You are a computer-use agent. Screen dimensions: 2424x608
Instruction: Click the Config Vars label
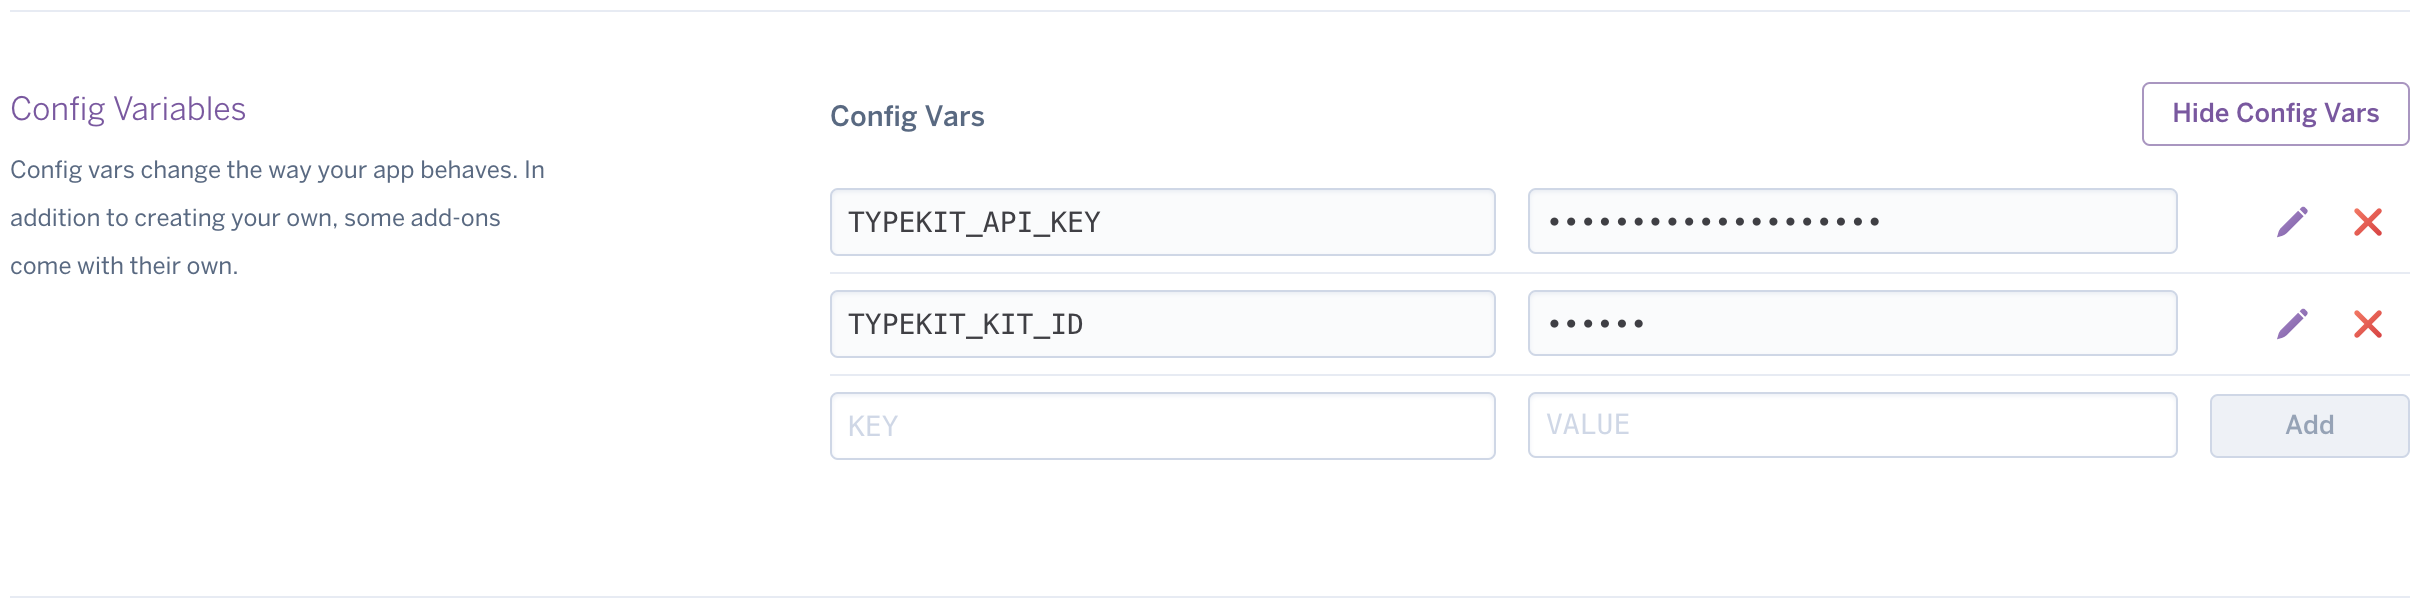pos(907,117)
